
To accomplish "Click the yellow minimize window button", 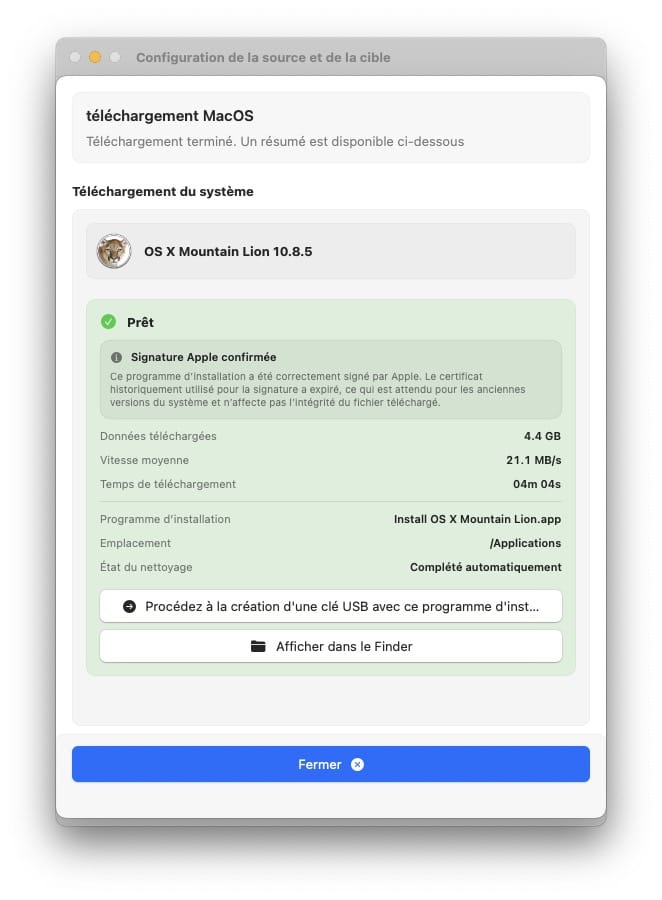I will point(95,58).
